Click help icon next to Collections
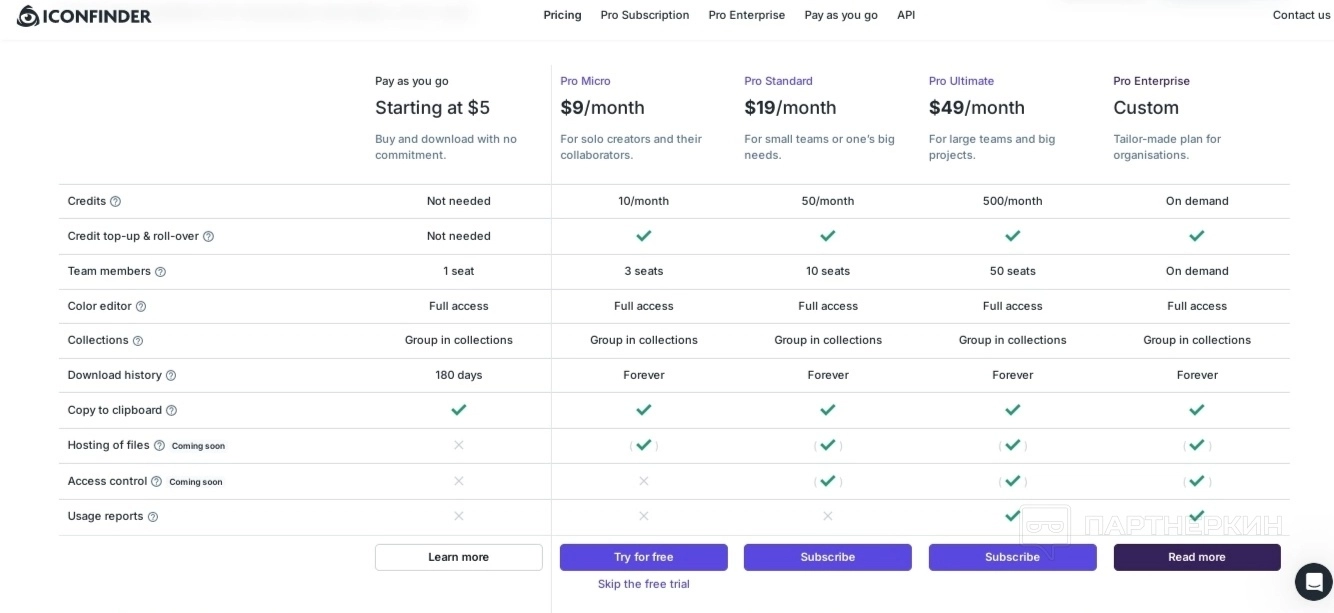The image size is (1334, 613). pos(138,341)
